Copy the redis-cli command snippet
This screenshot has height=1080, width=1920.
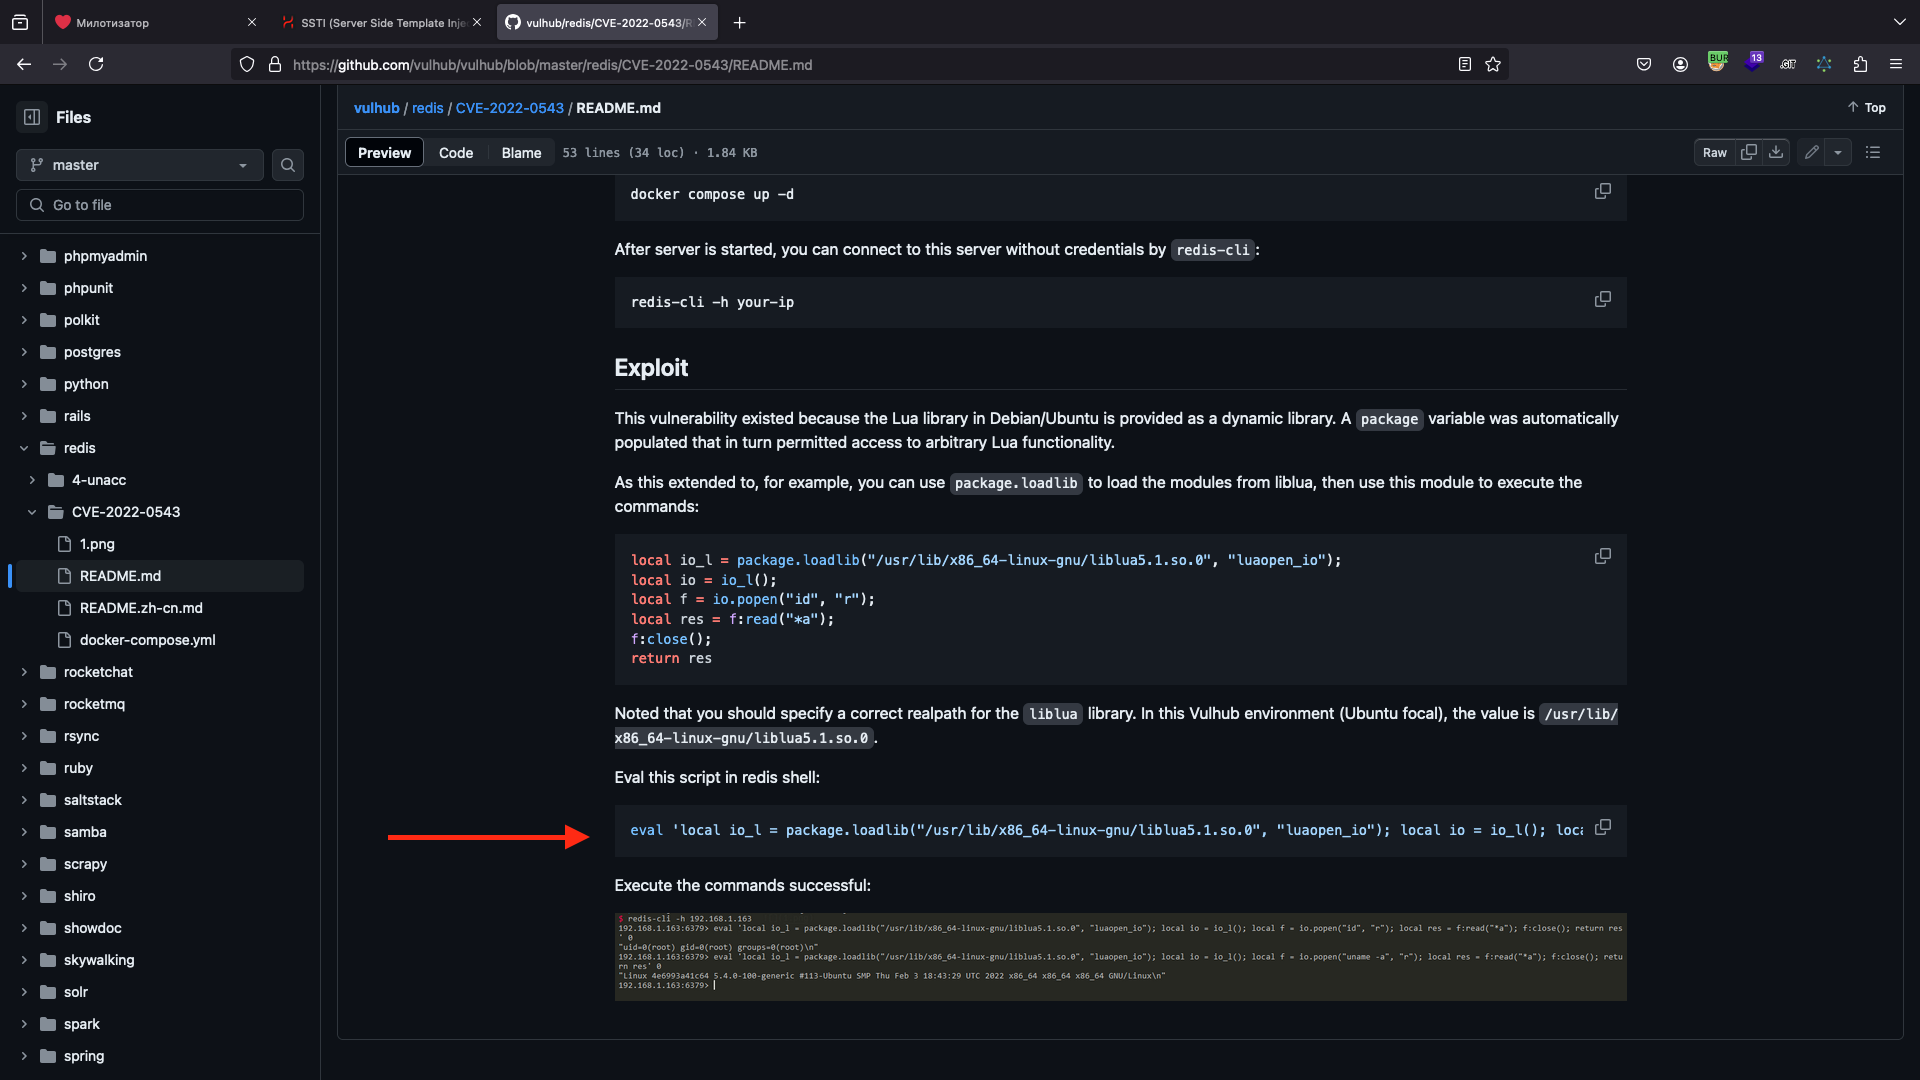pos(1602,300)
